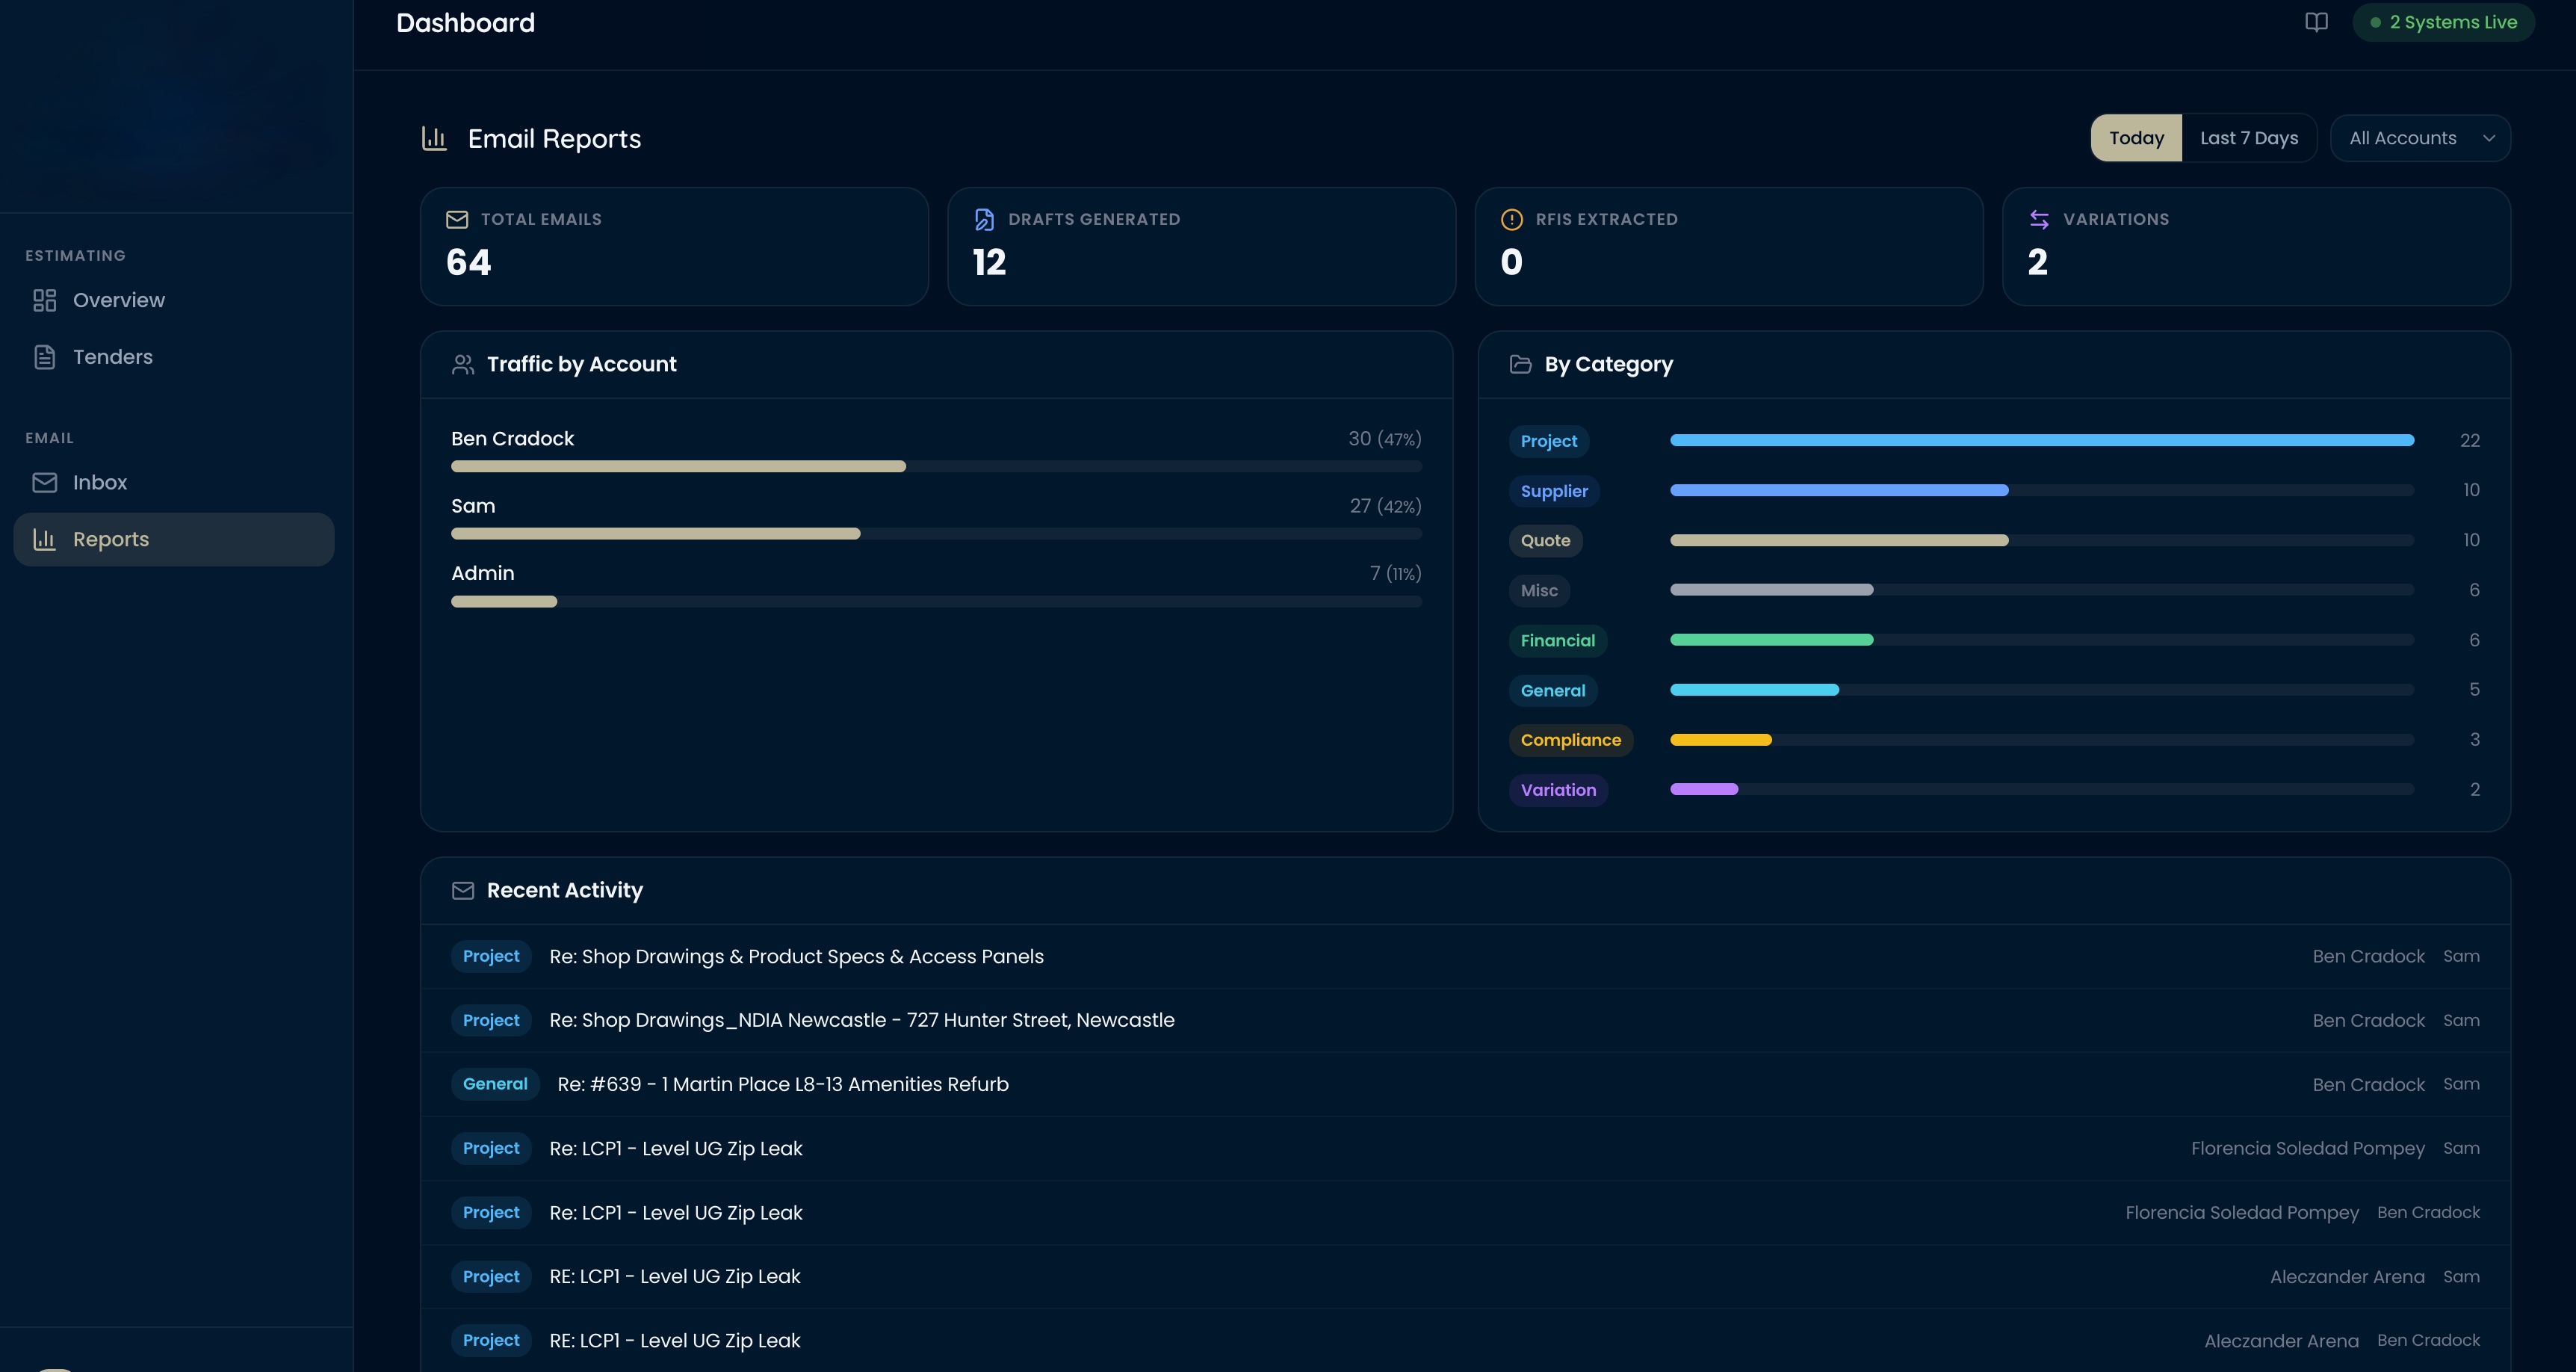Click the Ben Cradock traffic progress bar
The image size is (2576, 1372).
click(936, 466)
